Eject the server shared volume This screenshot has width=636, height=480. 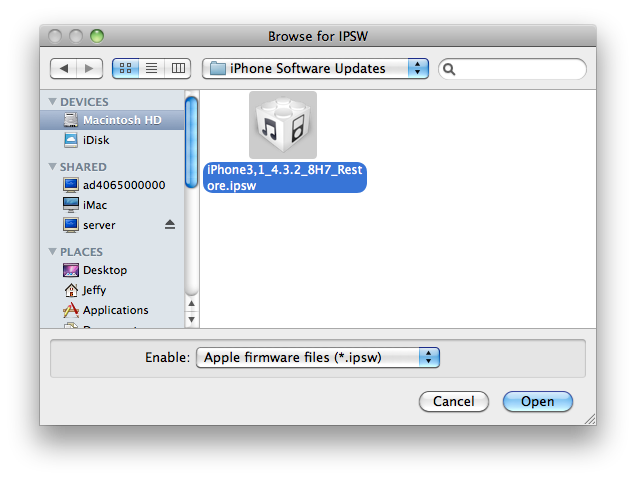(170, 225)
